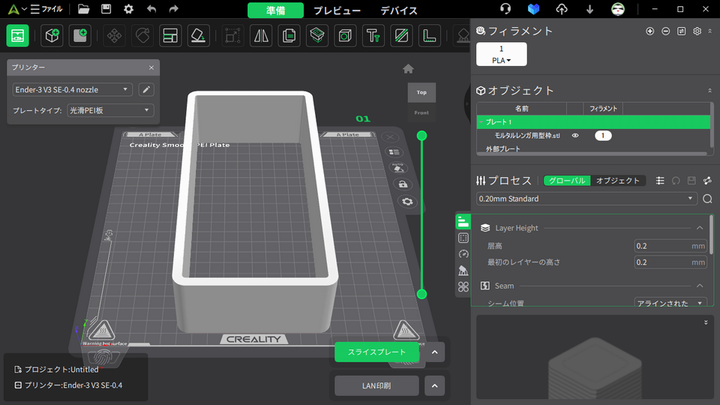Click the スライスプレート button

point(376,353)
